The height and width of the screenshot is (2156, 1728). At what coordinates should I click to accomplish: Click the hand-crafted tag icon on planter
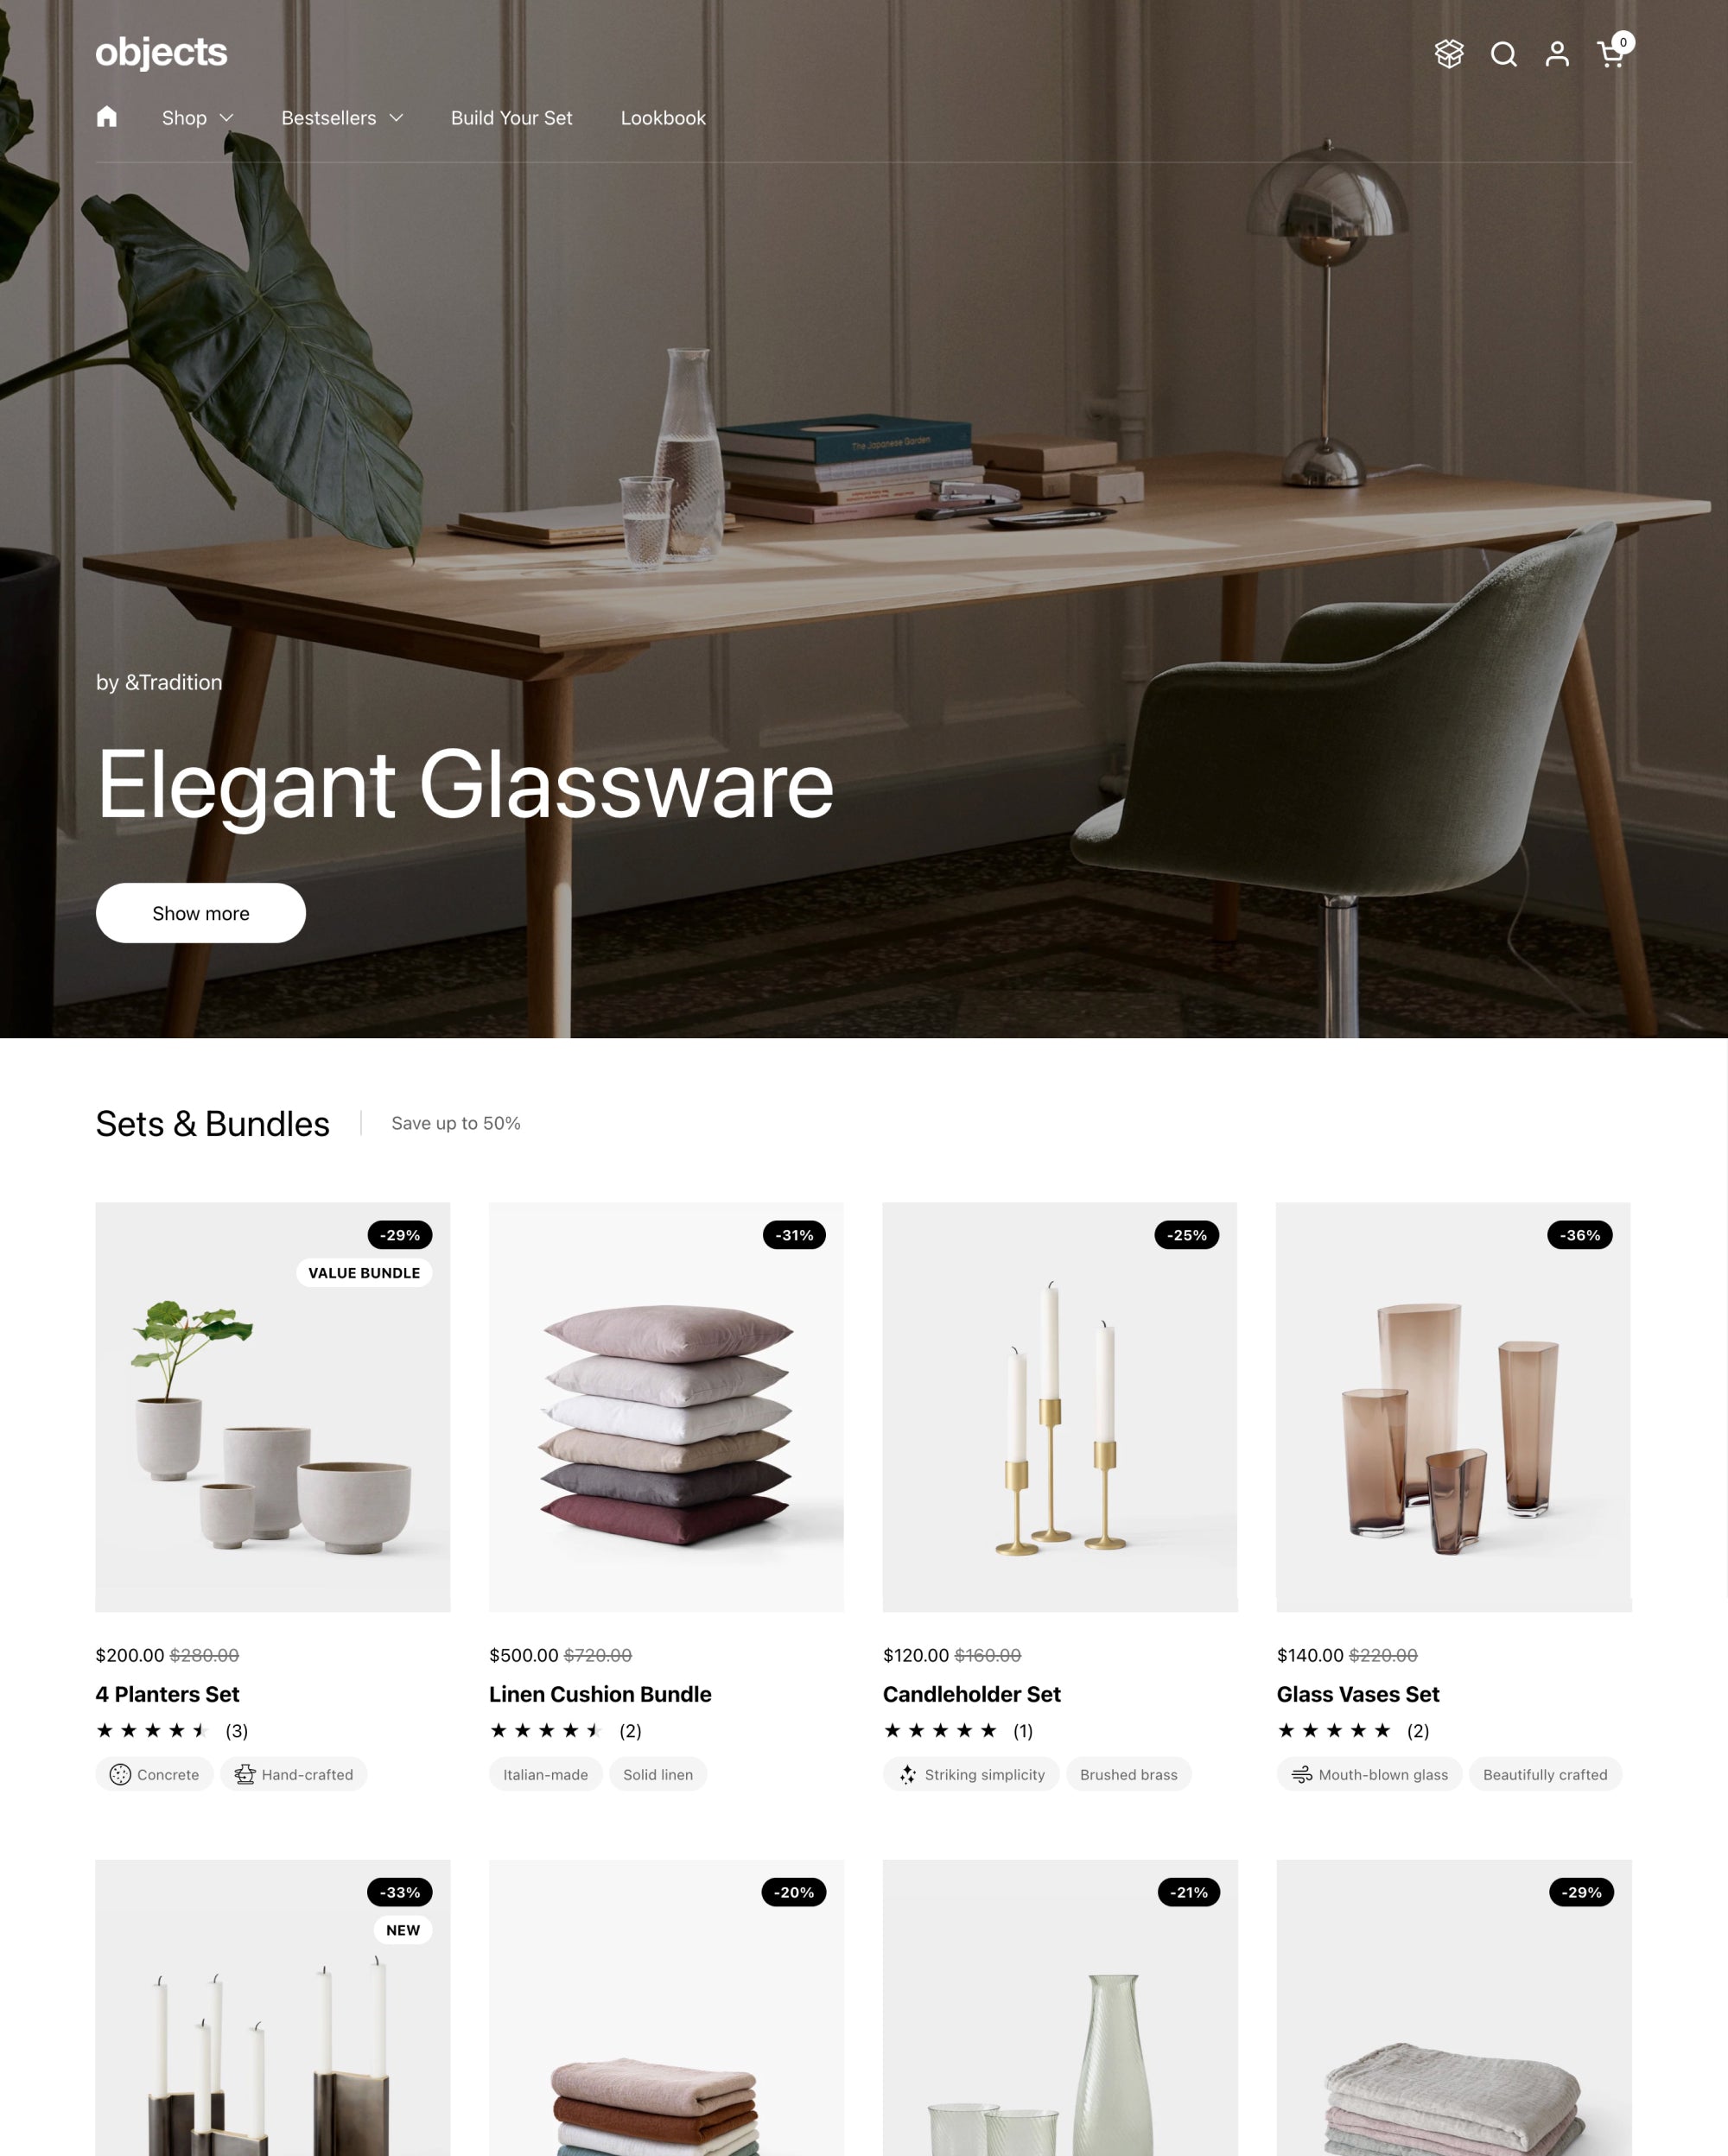tap(244, 1775)
